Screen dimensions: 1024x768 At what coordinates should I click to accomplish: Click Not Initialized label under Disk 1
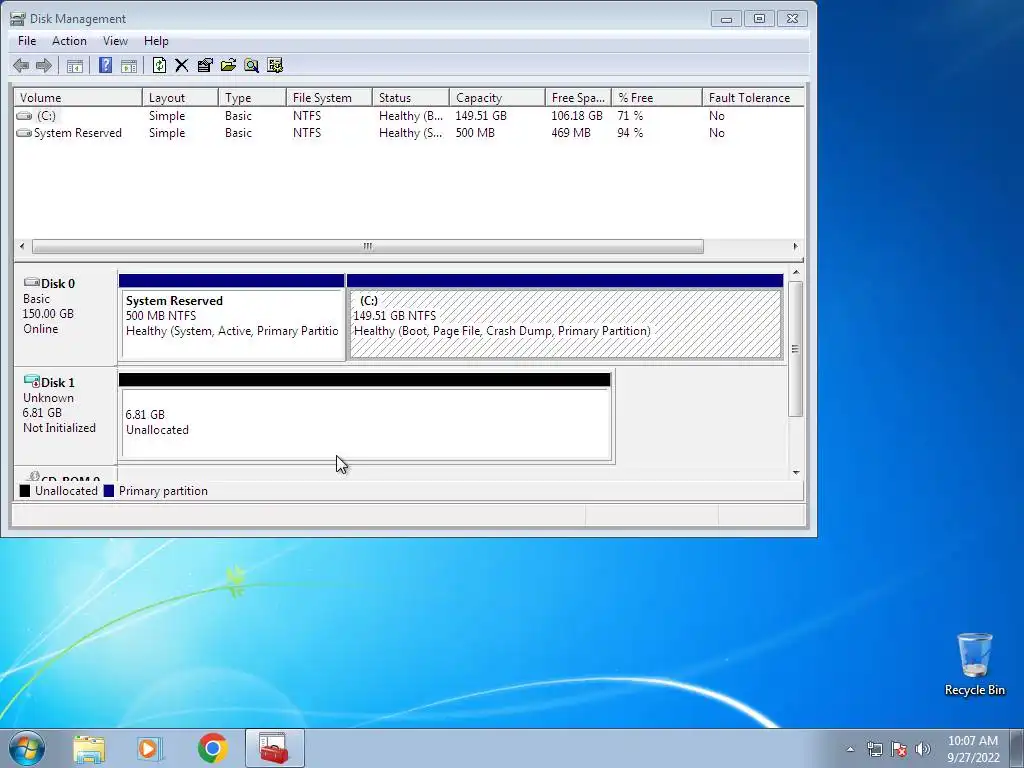pyautogui.click(x=59, y=428)
